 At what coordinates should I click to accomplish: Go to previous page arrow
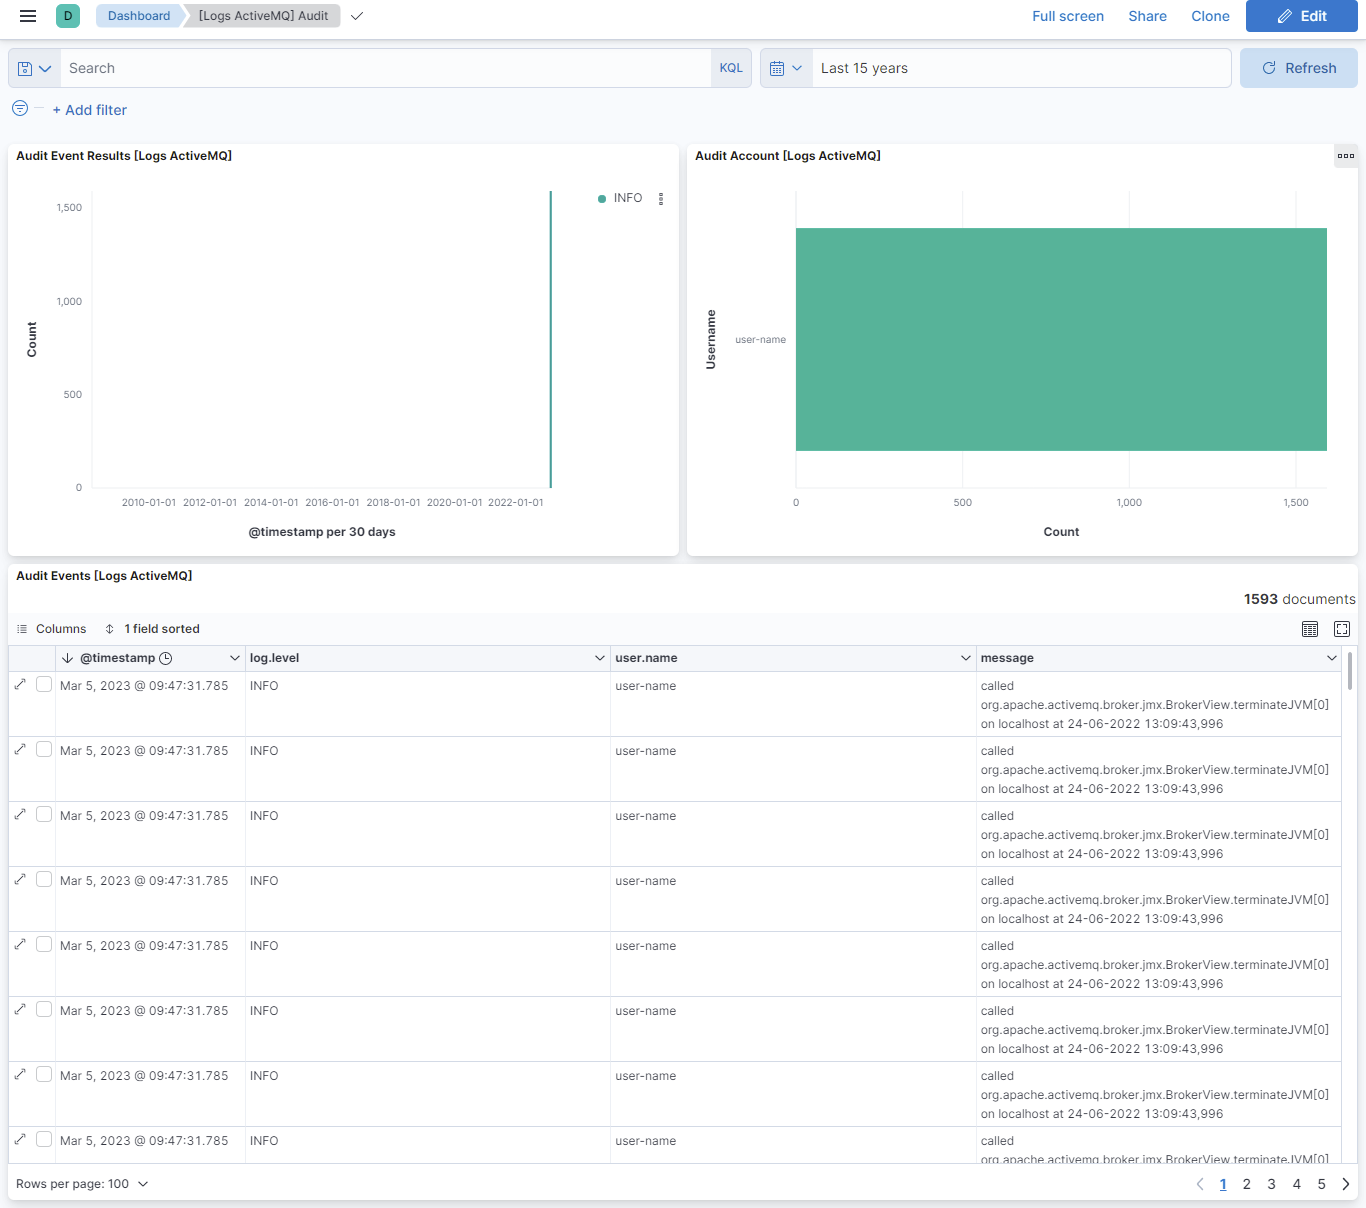[x=1200, y=1184]
